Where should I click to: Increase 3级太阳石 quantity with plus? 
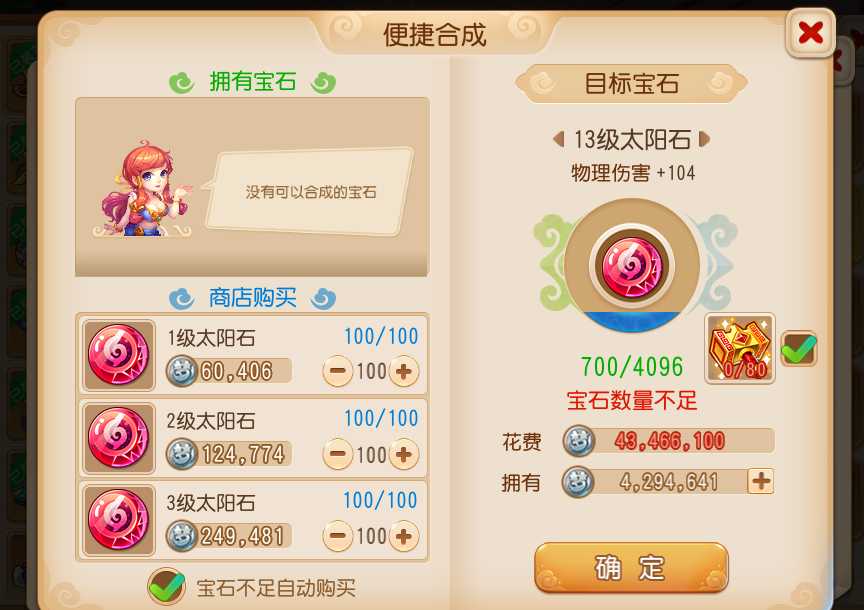click(404, 536)
